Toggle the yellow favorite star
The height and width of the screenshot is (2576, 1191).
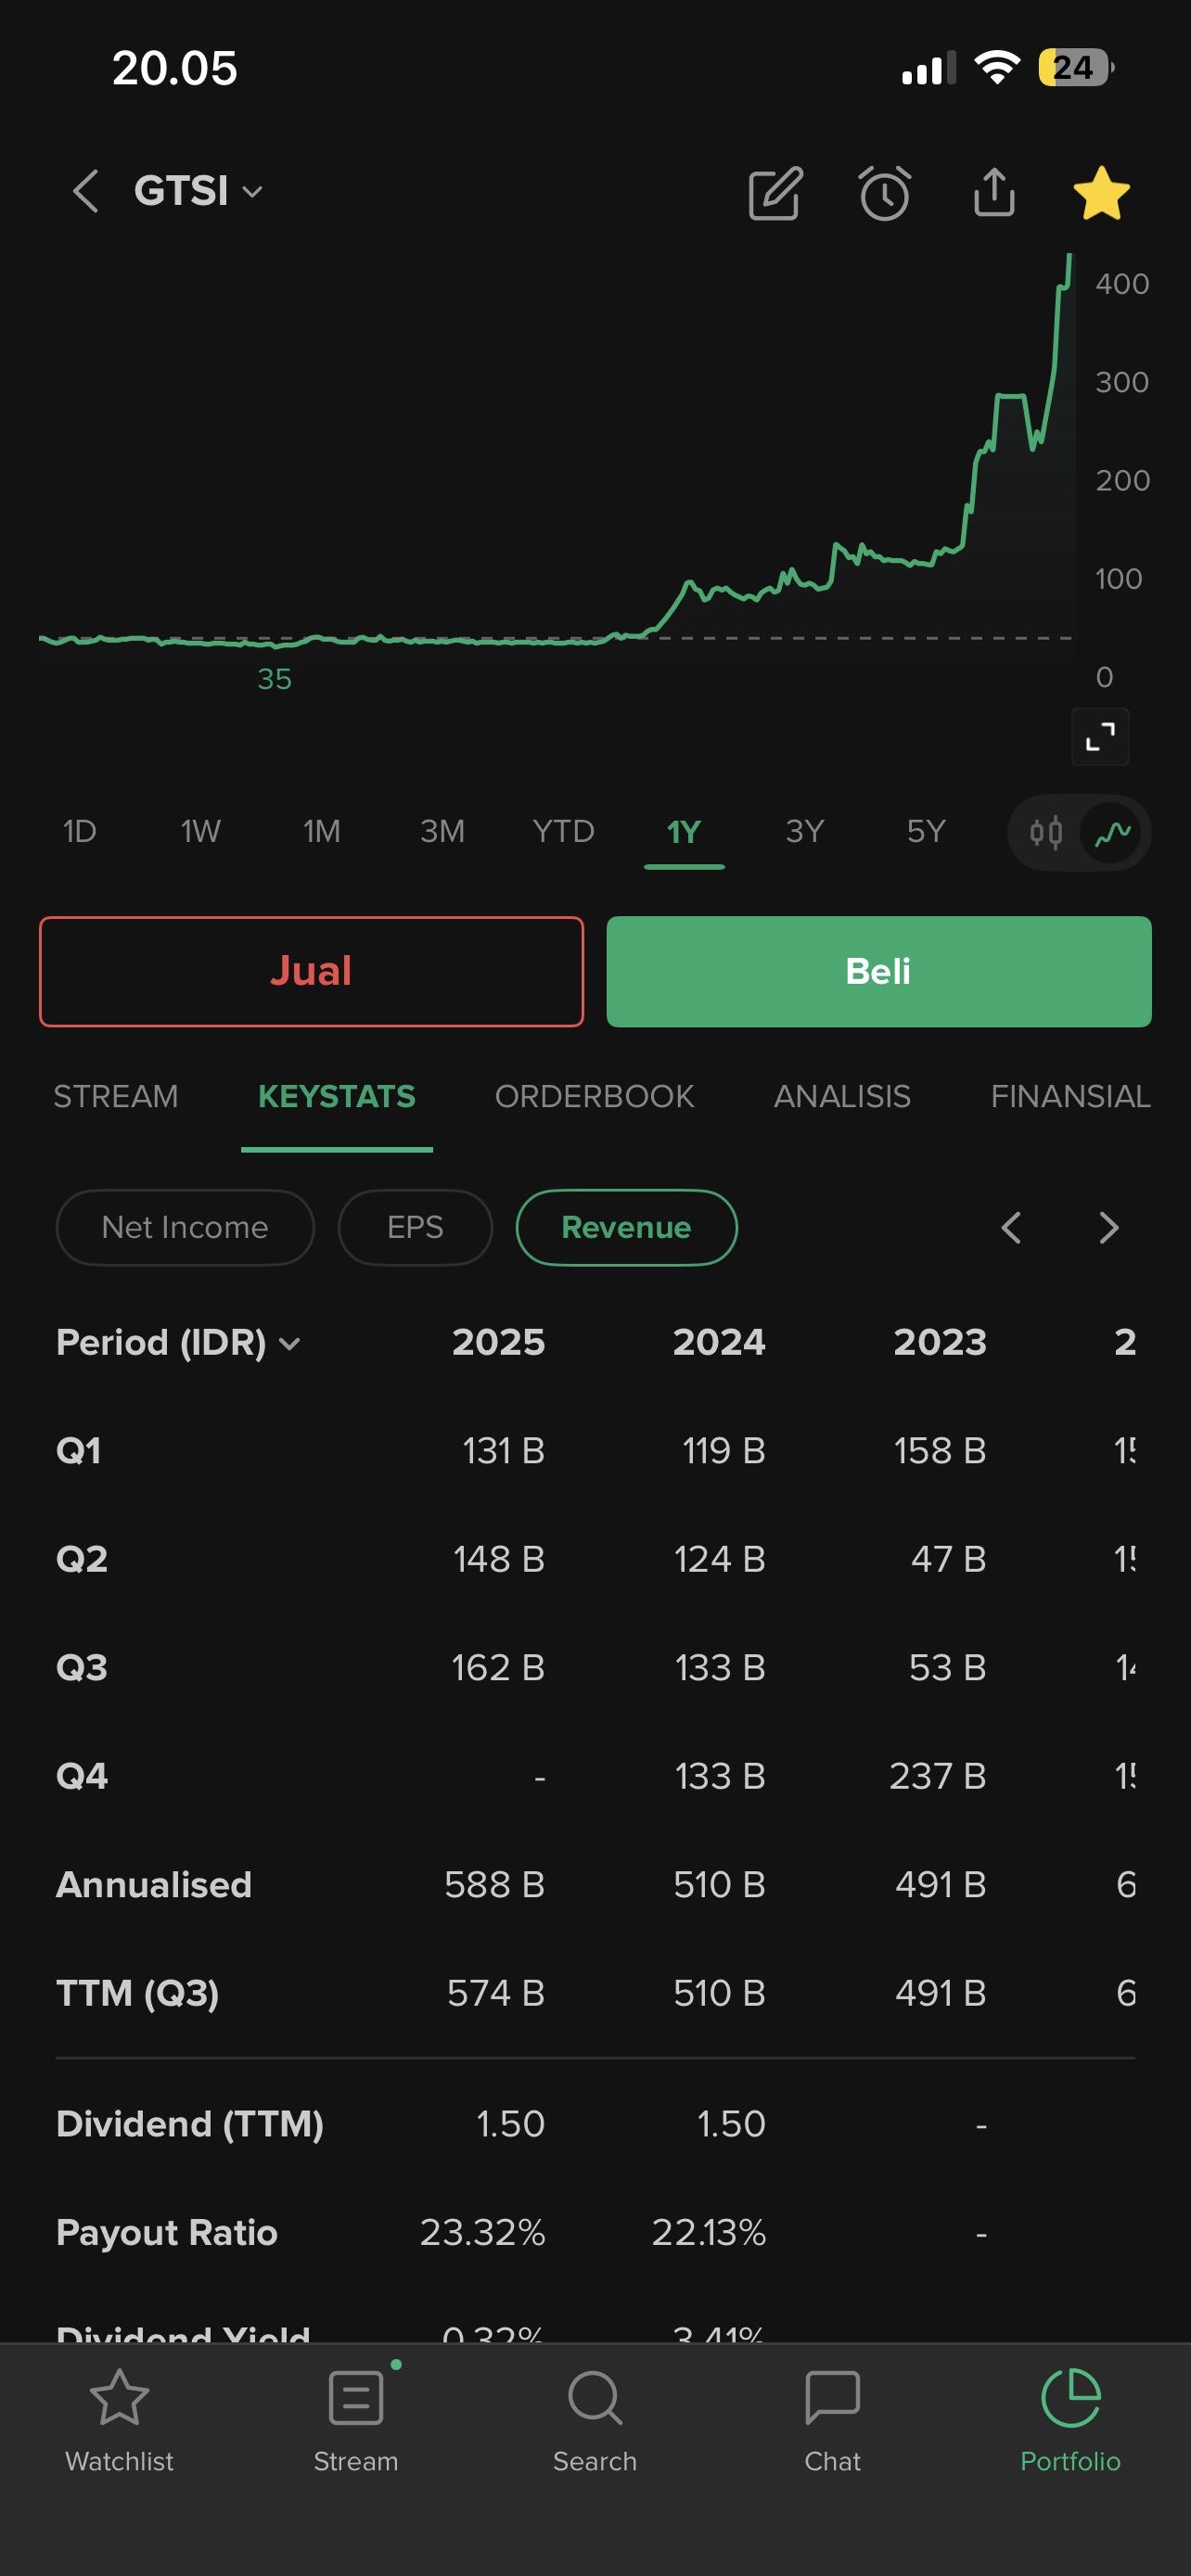[x=1101, y=193]
